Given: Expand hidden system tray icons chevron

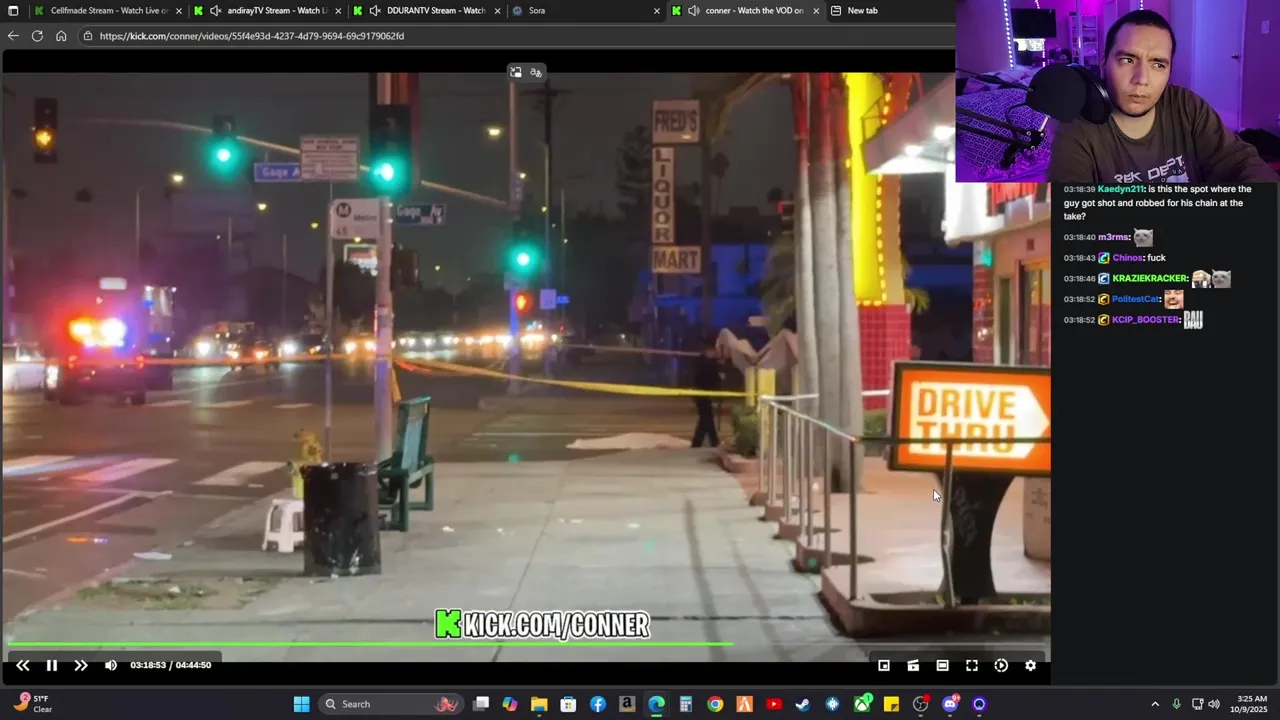Looking at the screenshot, I should 1155,704.
